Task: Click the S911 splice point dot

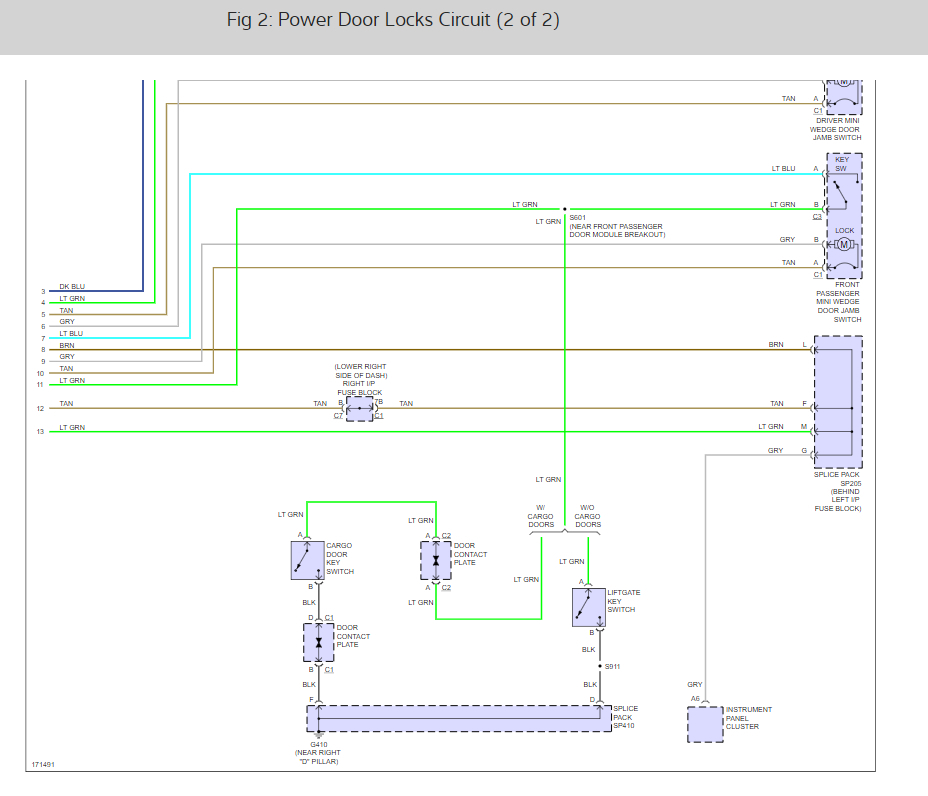Action: (601, 666)
